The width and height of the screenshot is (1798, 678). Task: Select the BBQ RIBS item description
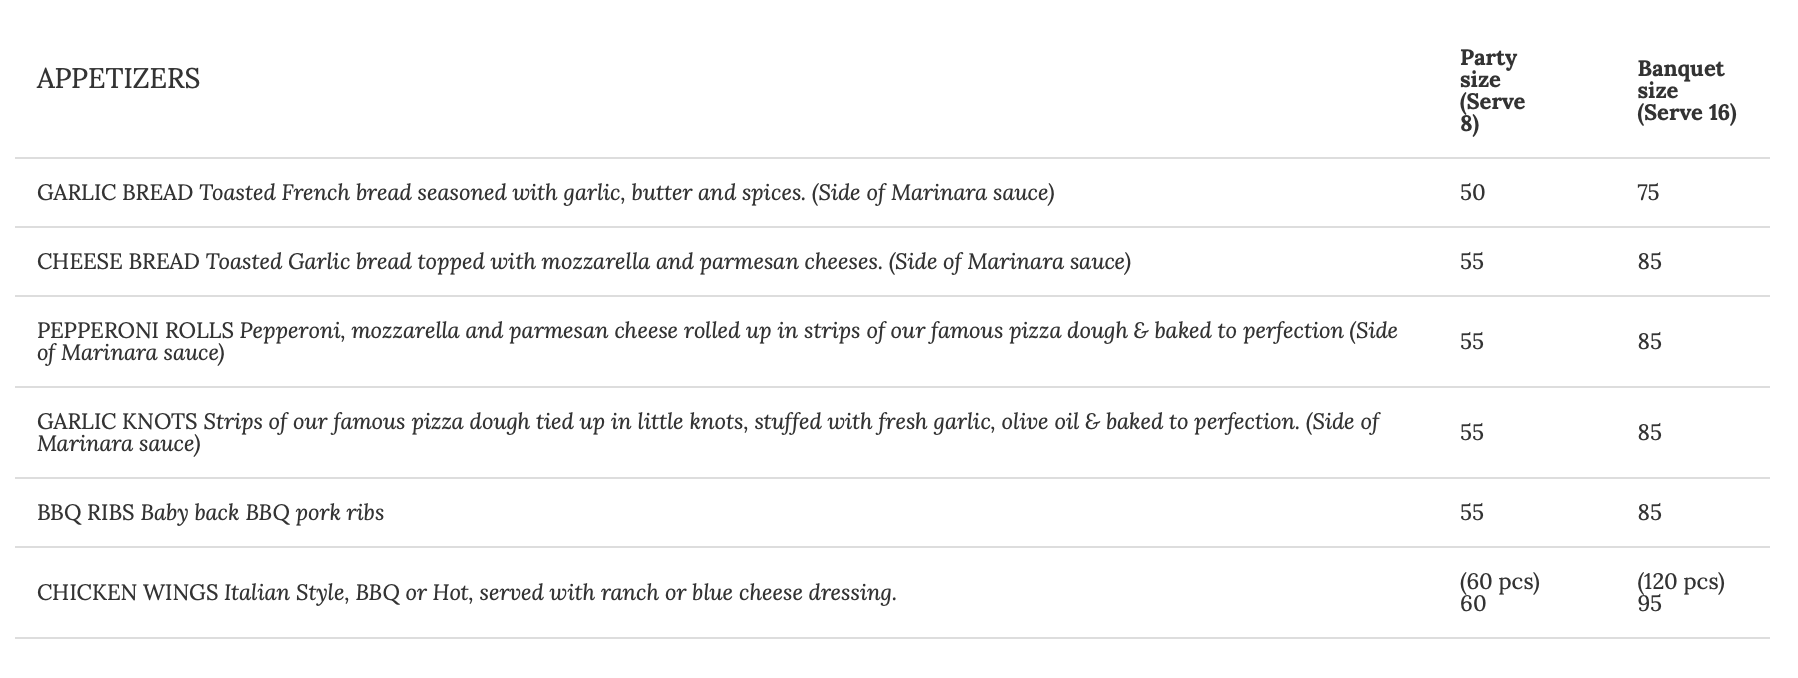(x=210, y=513)
